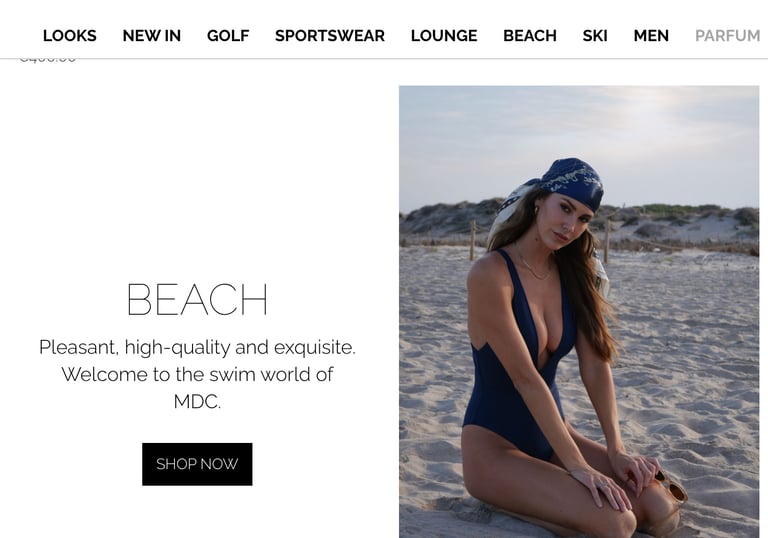
Task: Open the greyed PARFUM menu item
Action: 727,36
